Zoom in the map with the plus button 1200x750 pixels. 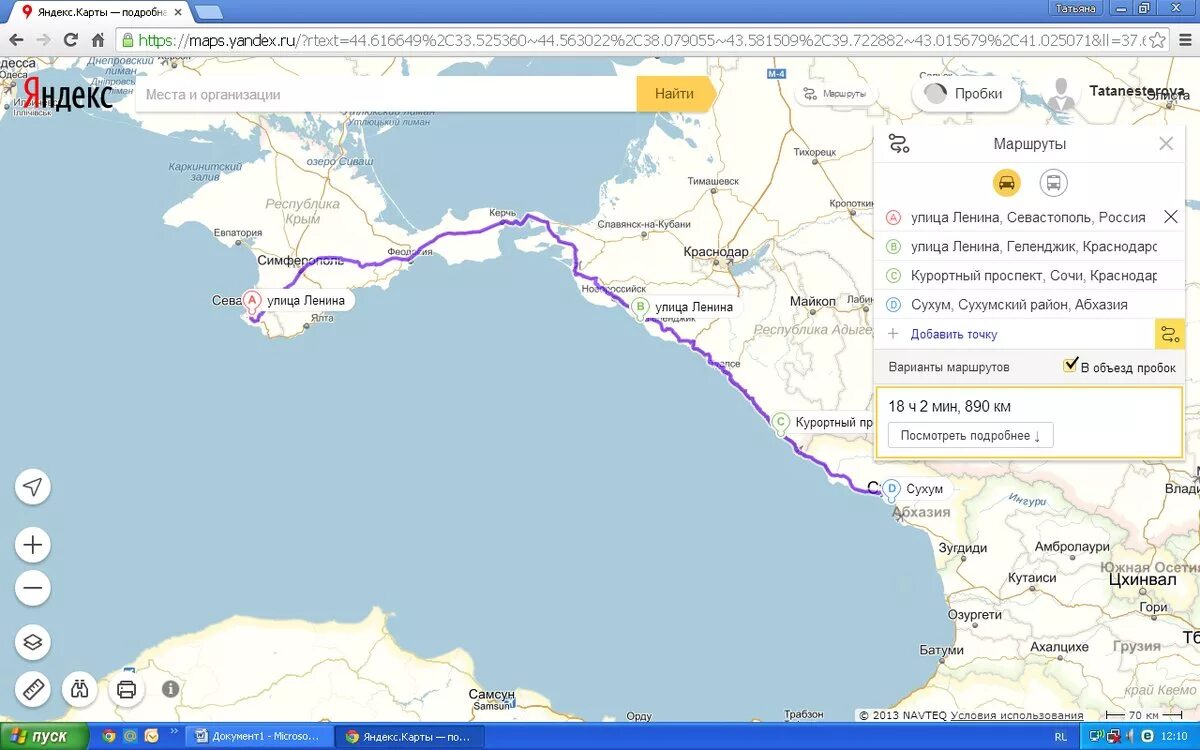[33, 545]
